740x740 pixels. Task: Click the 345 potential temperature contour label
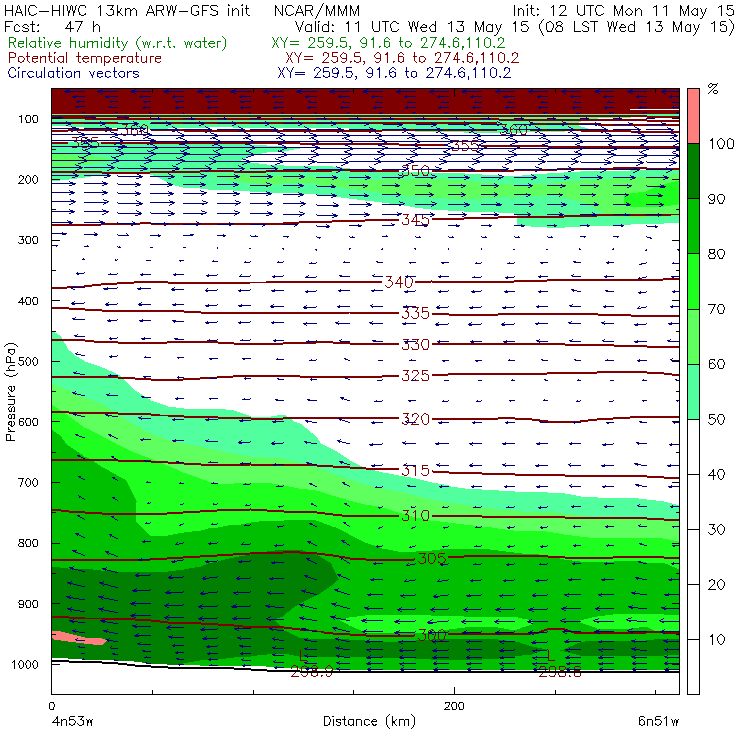point(415,220)
